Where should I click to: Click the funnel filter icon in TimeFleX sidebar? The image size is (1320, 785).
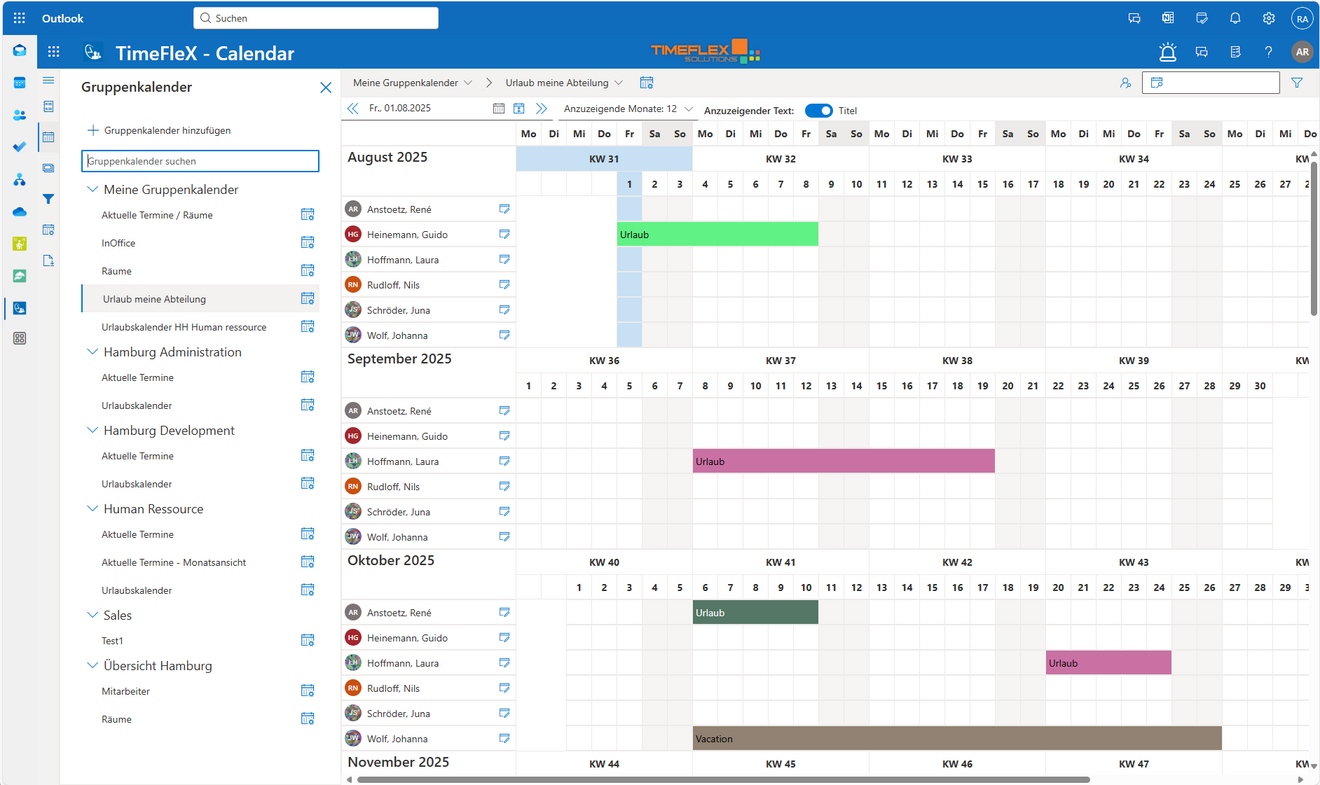click(x=48, y=199)
